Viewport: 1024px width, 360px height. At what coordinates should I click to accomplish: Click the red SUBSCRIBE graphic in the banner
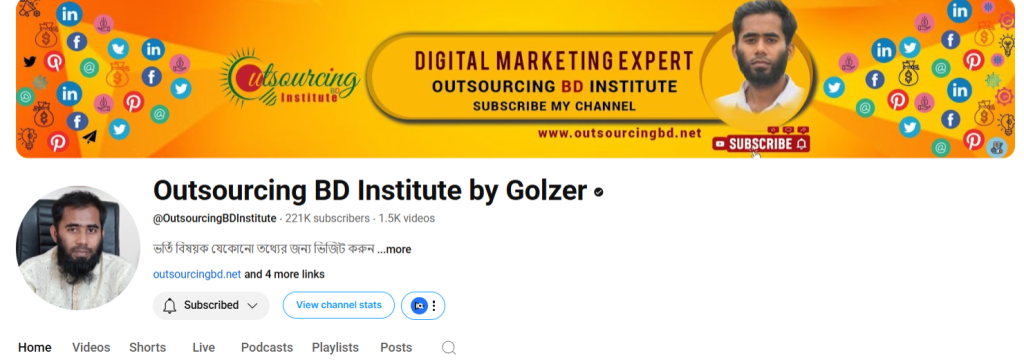point(761,144)
